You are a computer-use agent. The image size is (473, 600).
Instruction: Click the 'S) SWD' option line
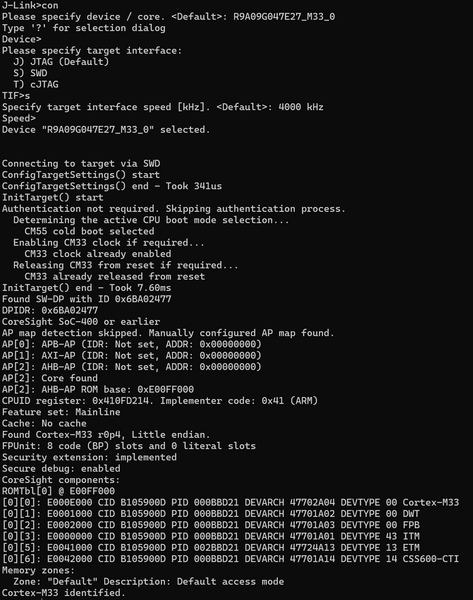[x=30, y=73]
